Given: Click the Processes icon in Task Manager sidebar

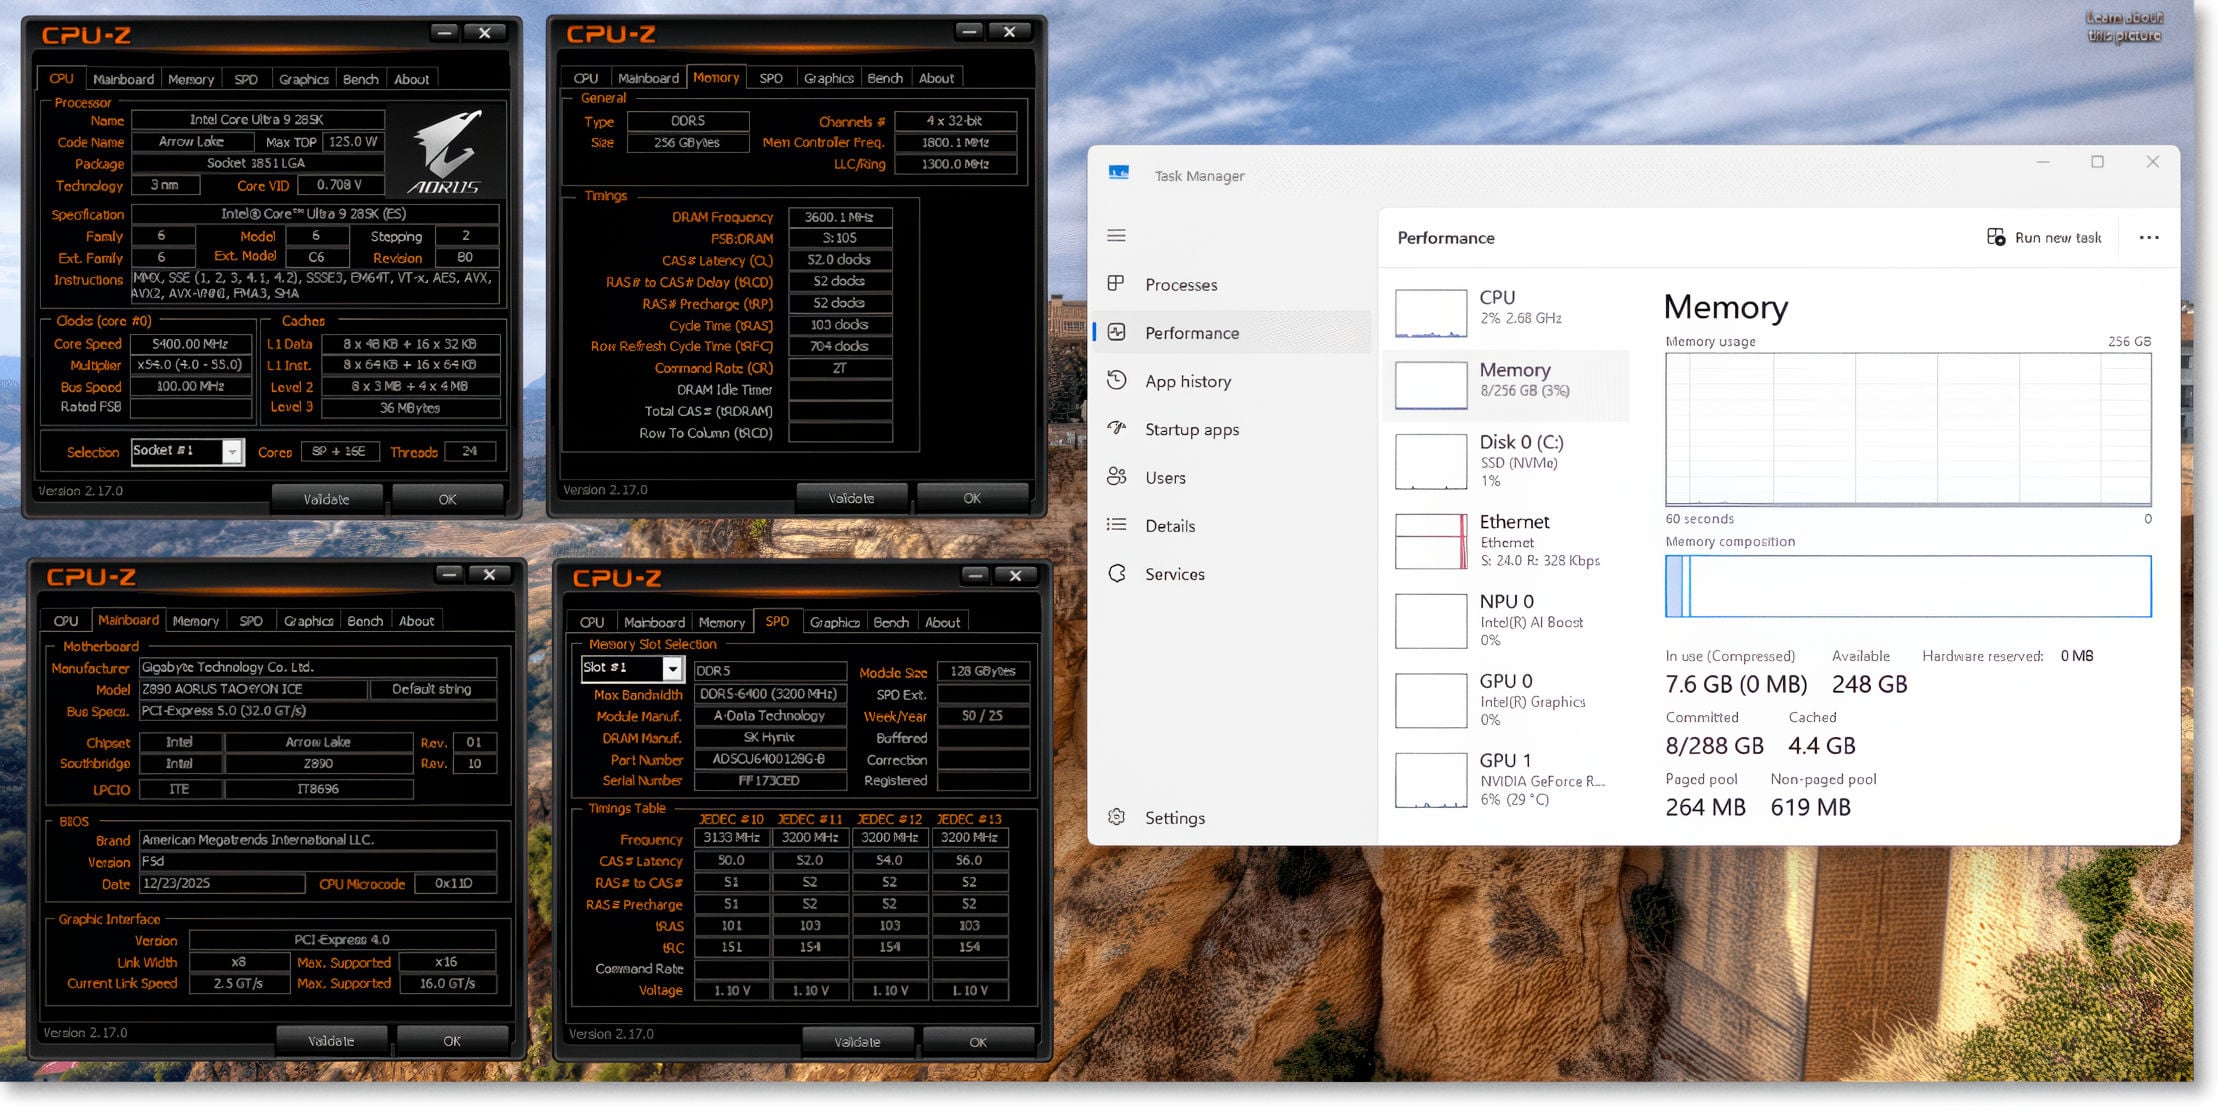Looking at the screenshot, I should (x=1116, y=284).
